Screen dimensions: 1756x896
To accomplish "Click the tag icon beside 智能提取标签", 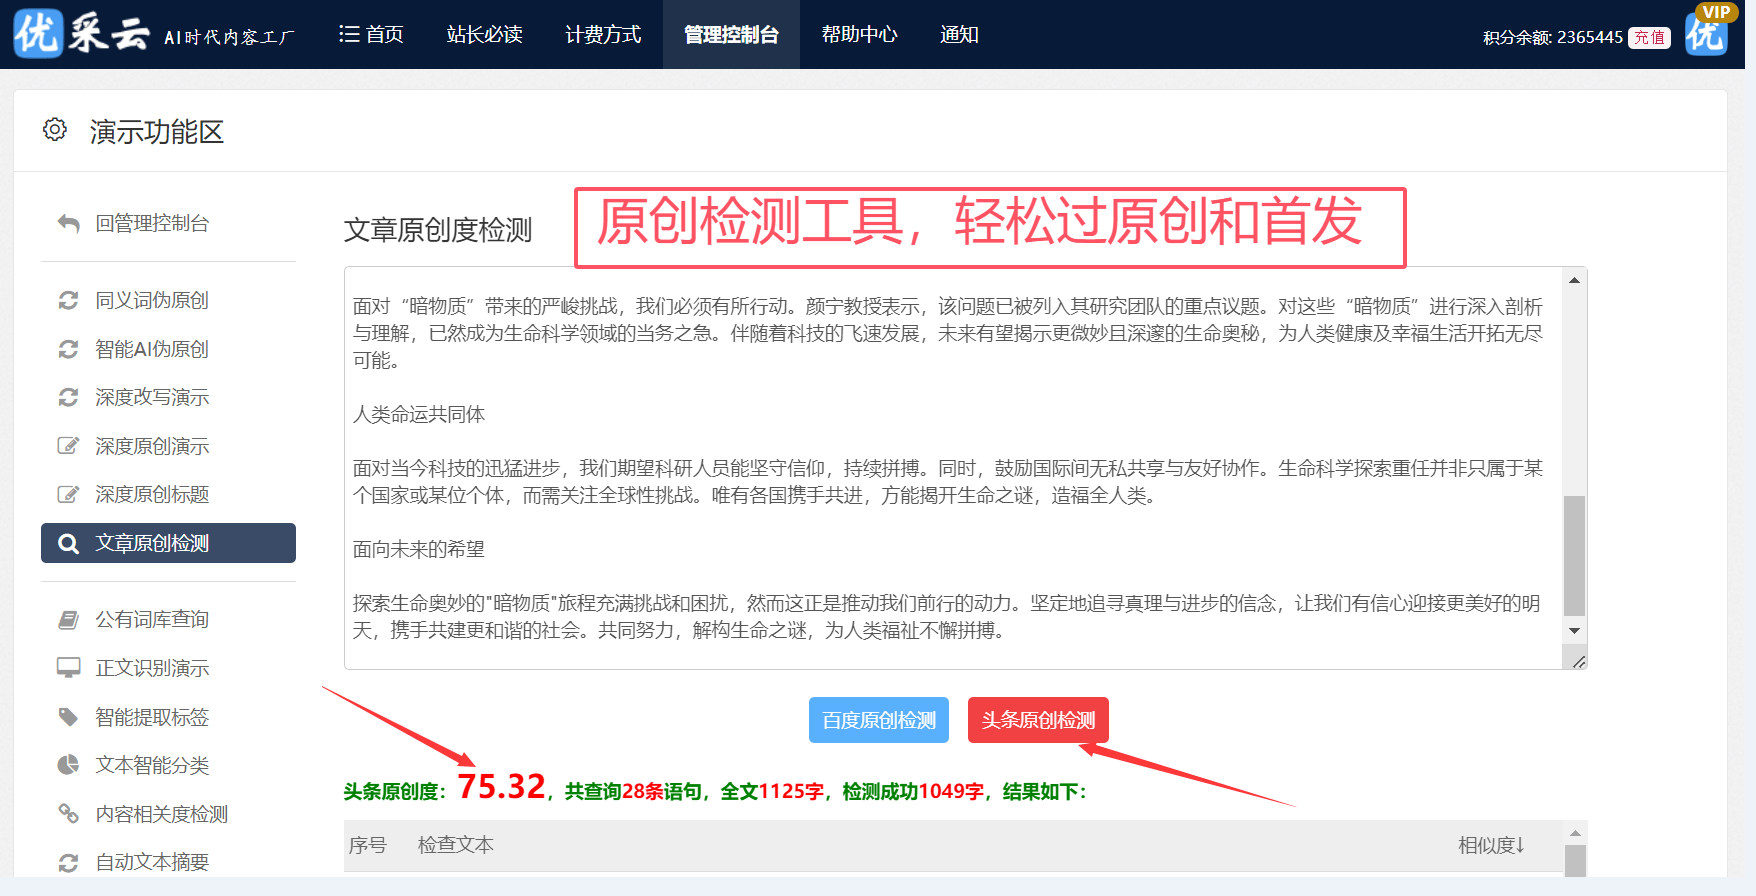I will pyautogui.click(x=68, y=717).
